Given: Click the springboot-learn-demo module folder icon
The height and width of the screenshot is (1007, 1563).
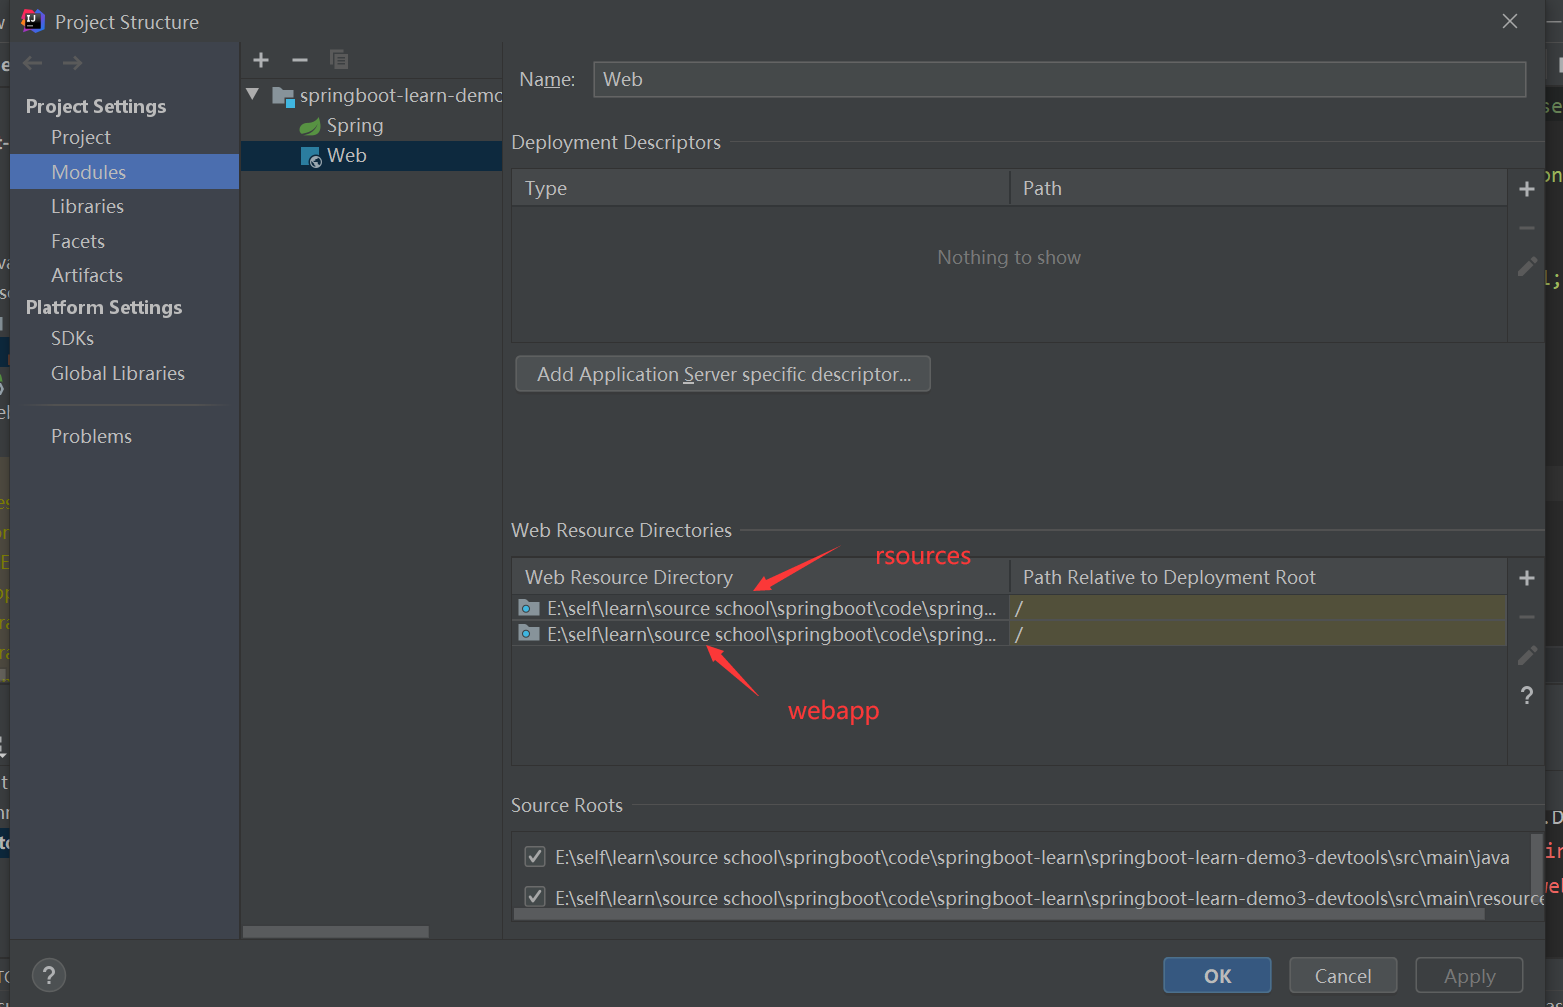Looking at the screenshot, I should click(x=283, y=97).
